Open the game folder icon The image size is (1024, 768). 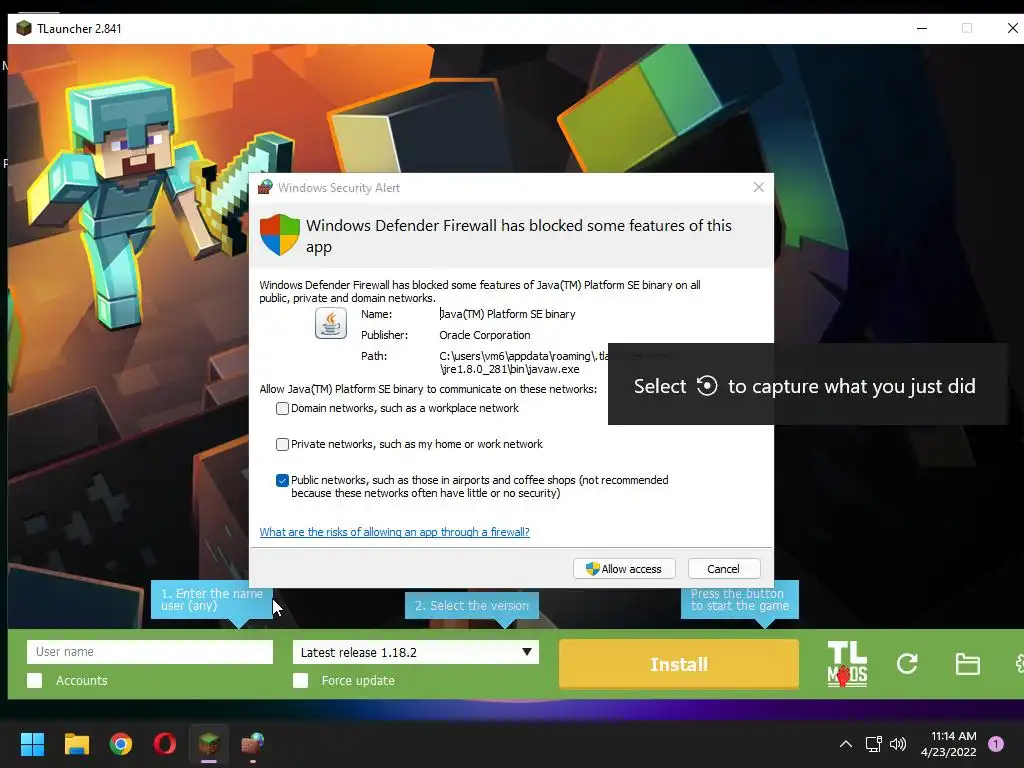tap(967, 664)
